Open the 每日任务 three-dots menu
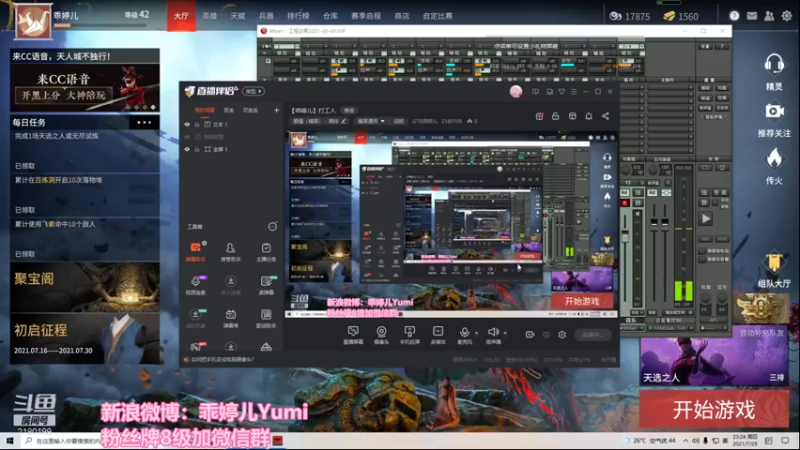The image size is (800, 450). (x=144, y=122)
